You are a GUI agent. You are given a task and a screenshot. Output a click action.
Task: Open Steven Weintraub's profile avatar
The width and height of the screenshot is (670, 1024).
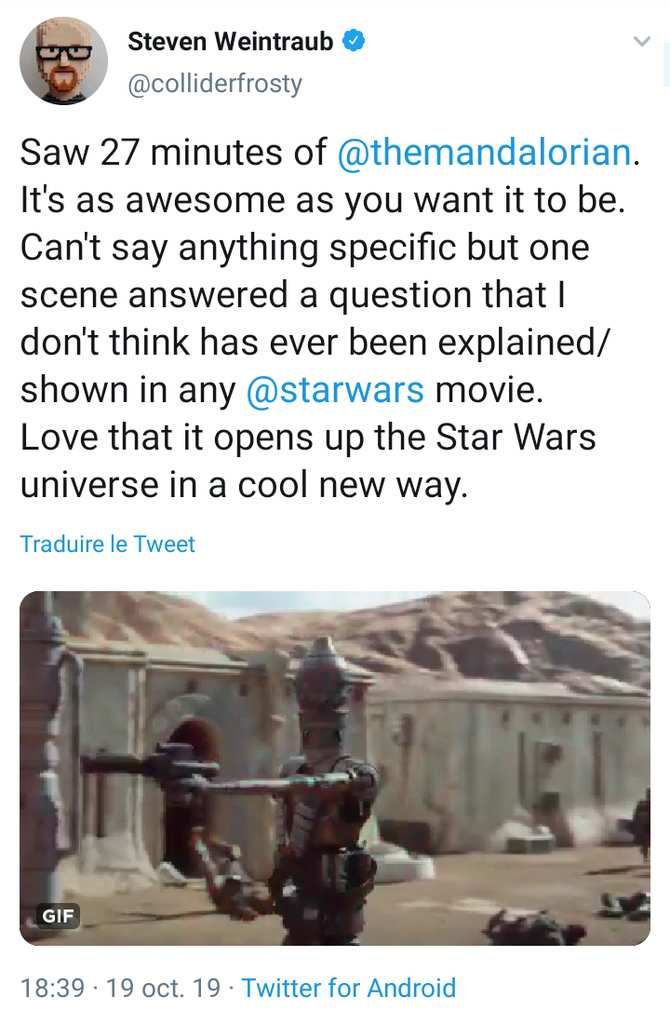point(63,61)
